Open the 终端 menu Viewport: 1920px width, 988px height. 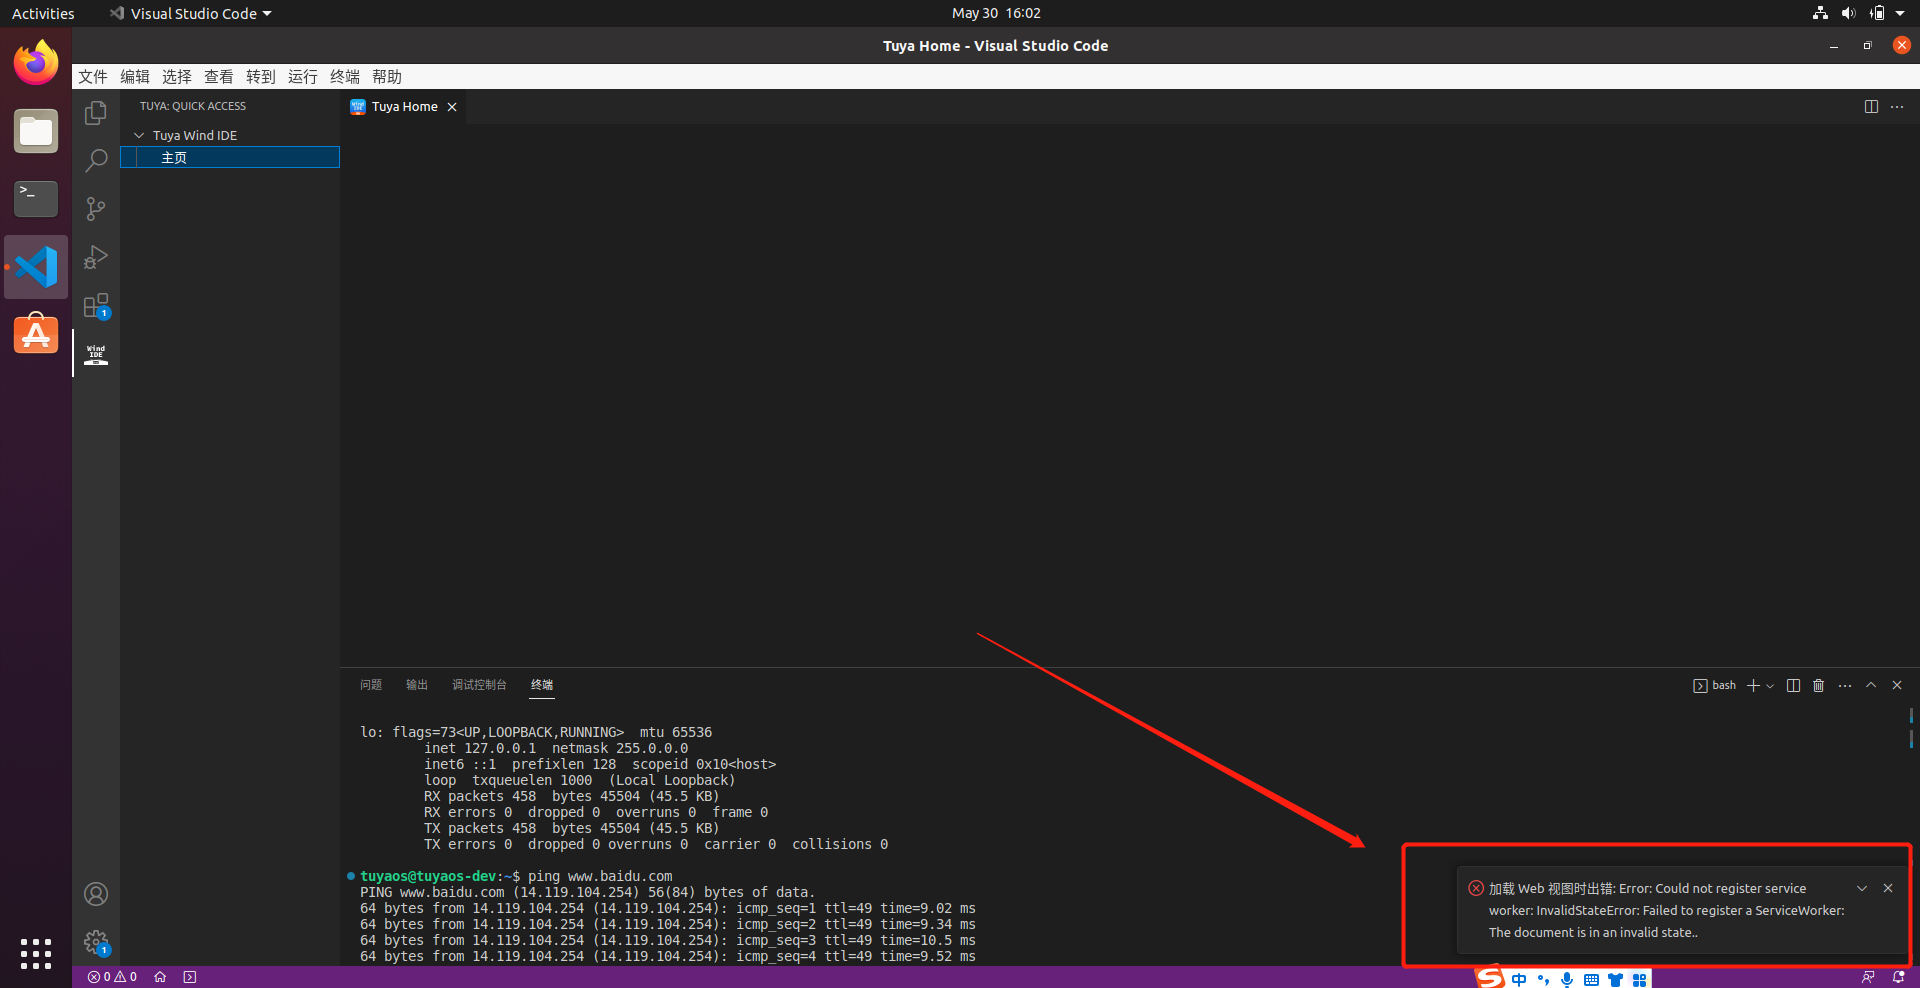click(x=345, y=77)
